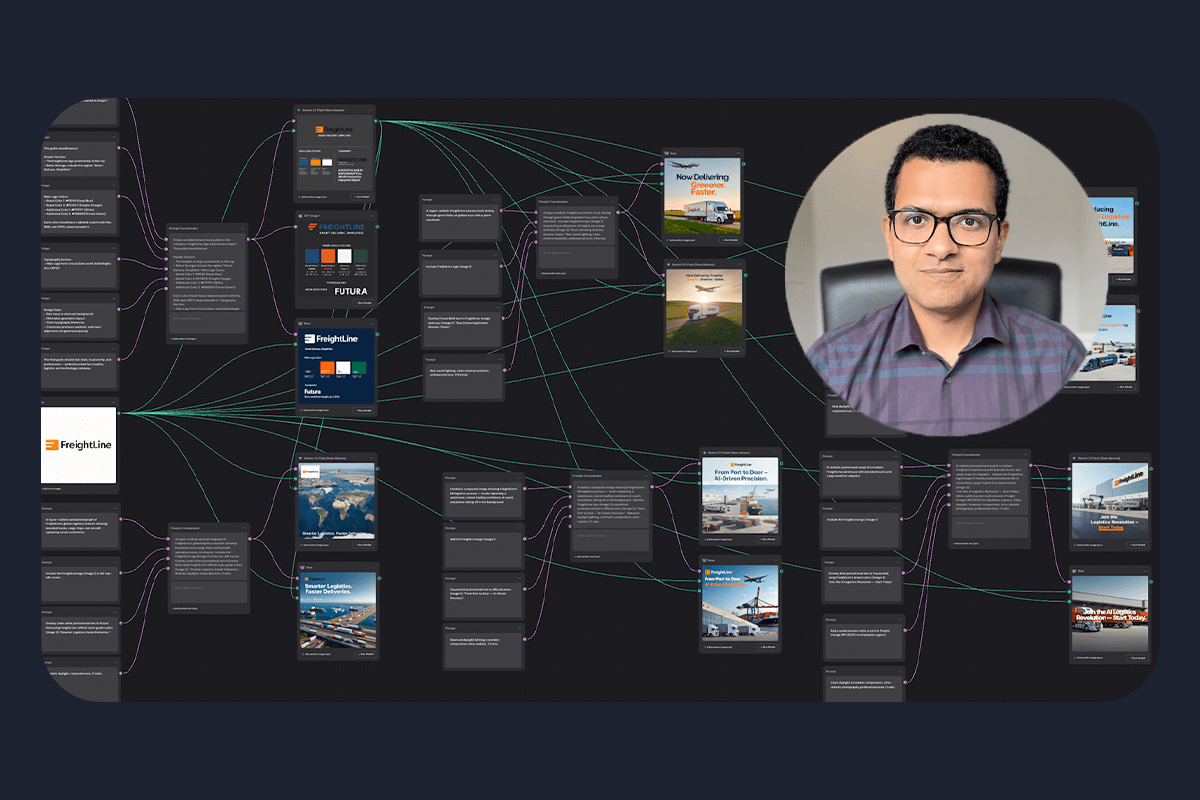Click the Gemini icon on brand guide node
Image resolution: width=1200 pixels, height=800 pixels.
pos(299,109)
